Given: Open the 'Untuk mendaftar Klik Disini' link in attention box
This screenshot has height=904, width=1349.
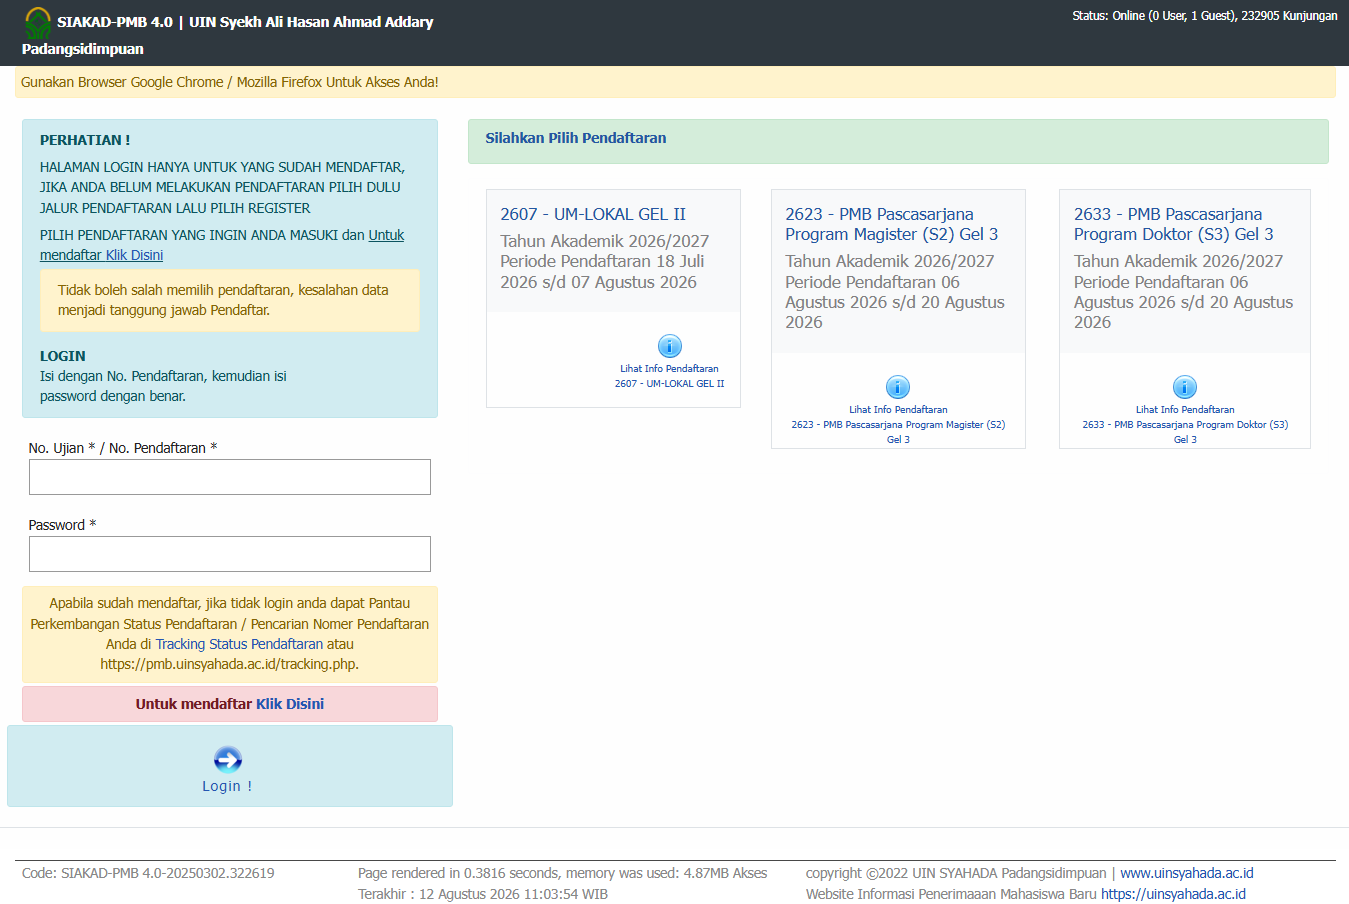Looking at the screenshot, I should click(x=222, y=245).
